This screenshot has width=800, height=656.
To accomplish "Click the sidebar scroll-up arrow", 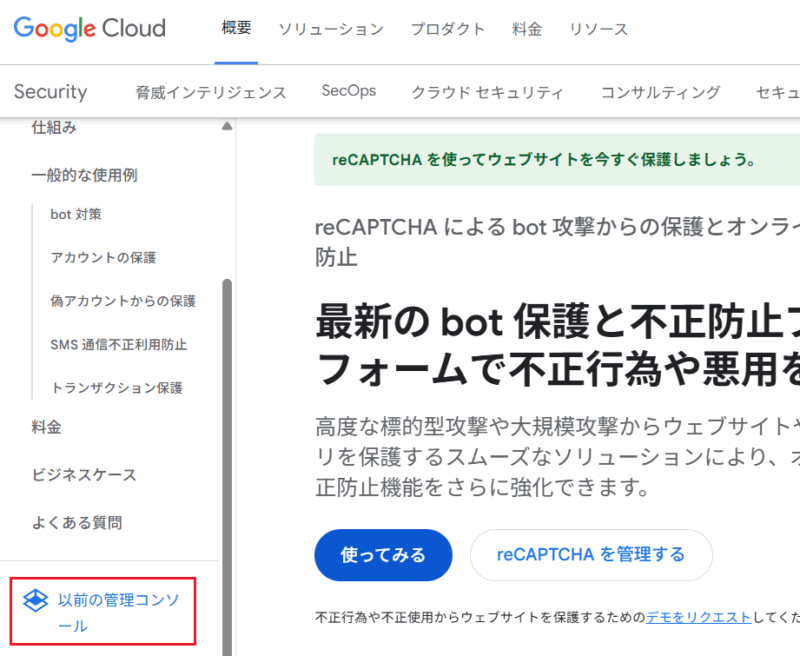I will [227, 126].
